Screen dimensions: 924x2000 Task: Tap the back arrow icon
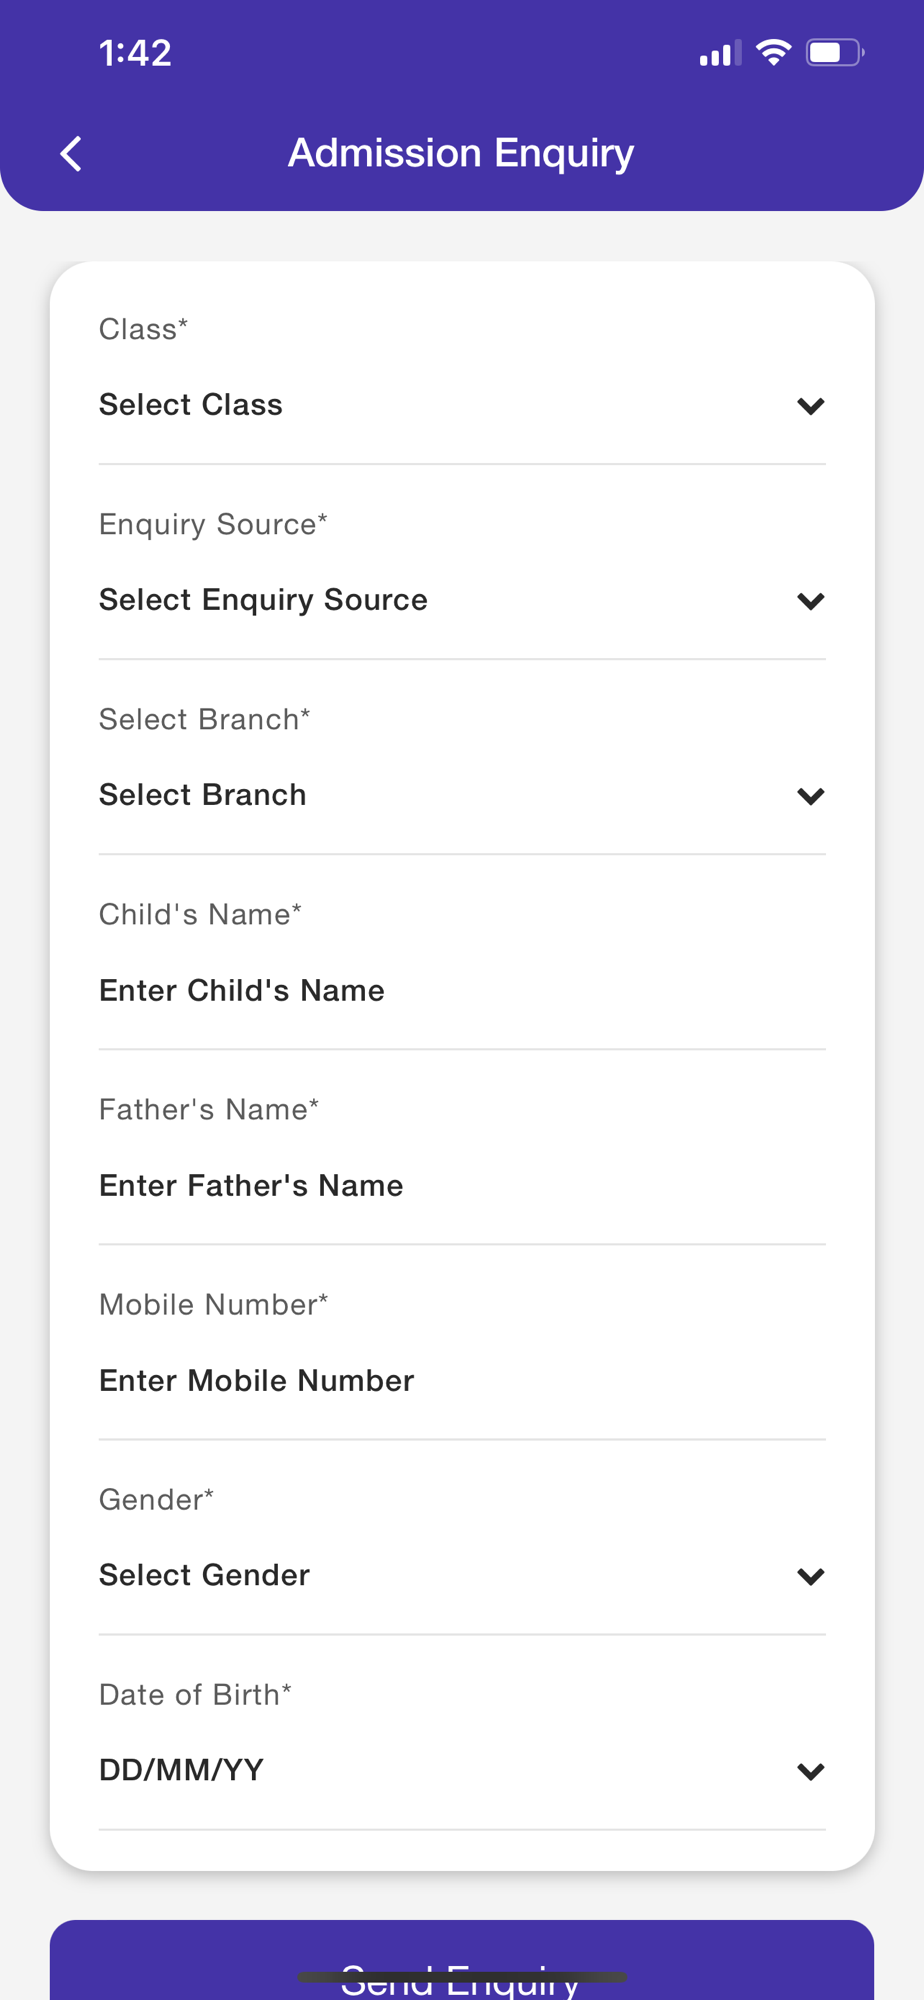(x=71, y=154)
